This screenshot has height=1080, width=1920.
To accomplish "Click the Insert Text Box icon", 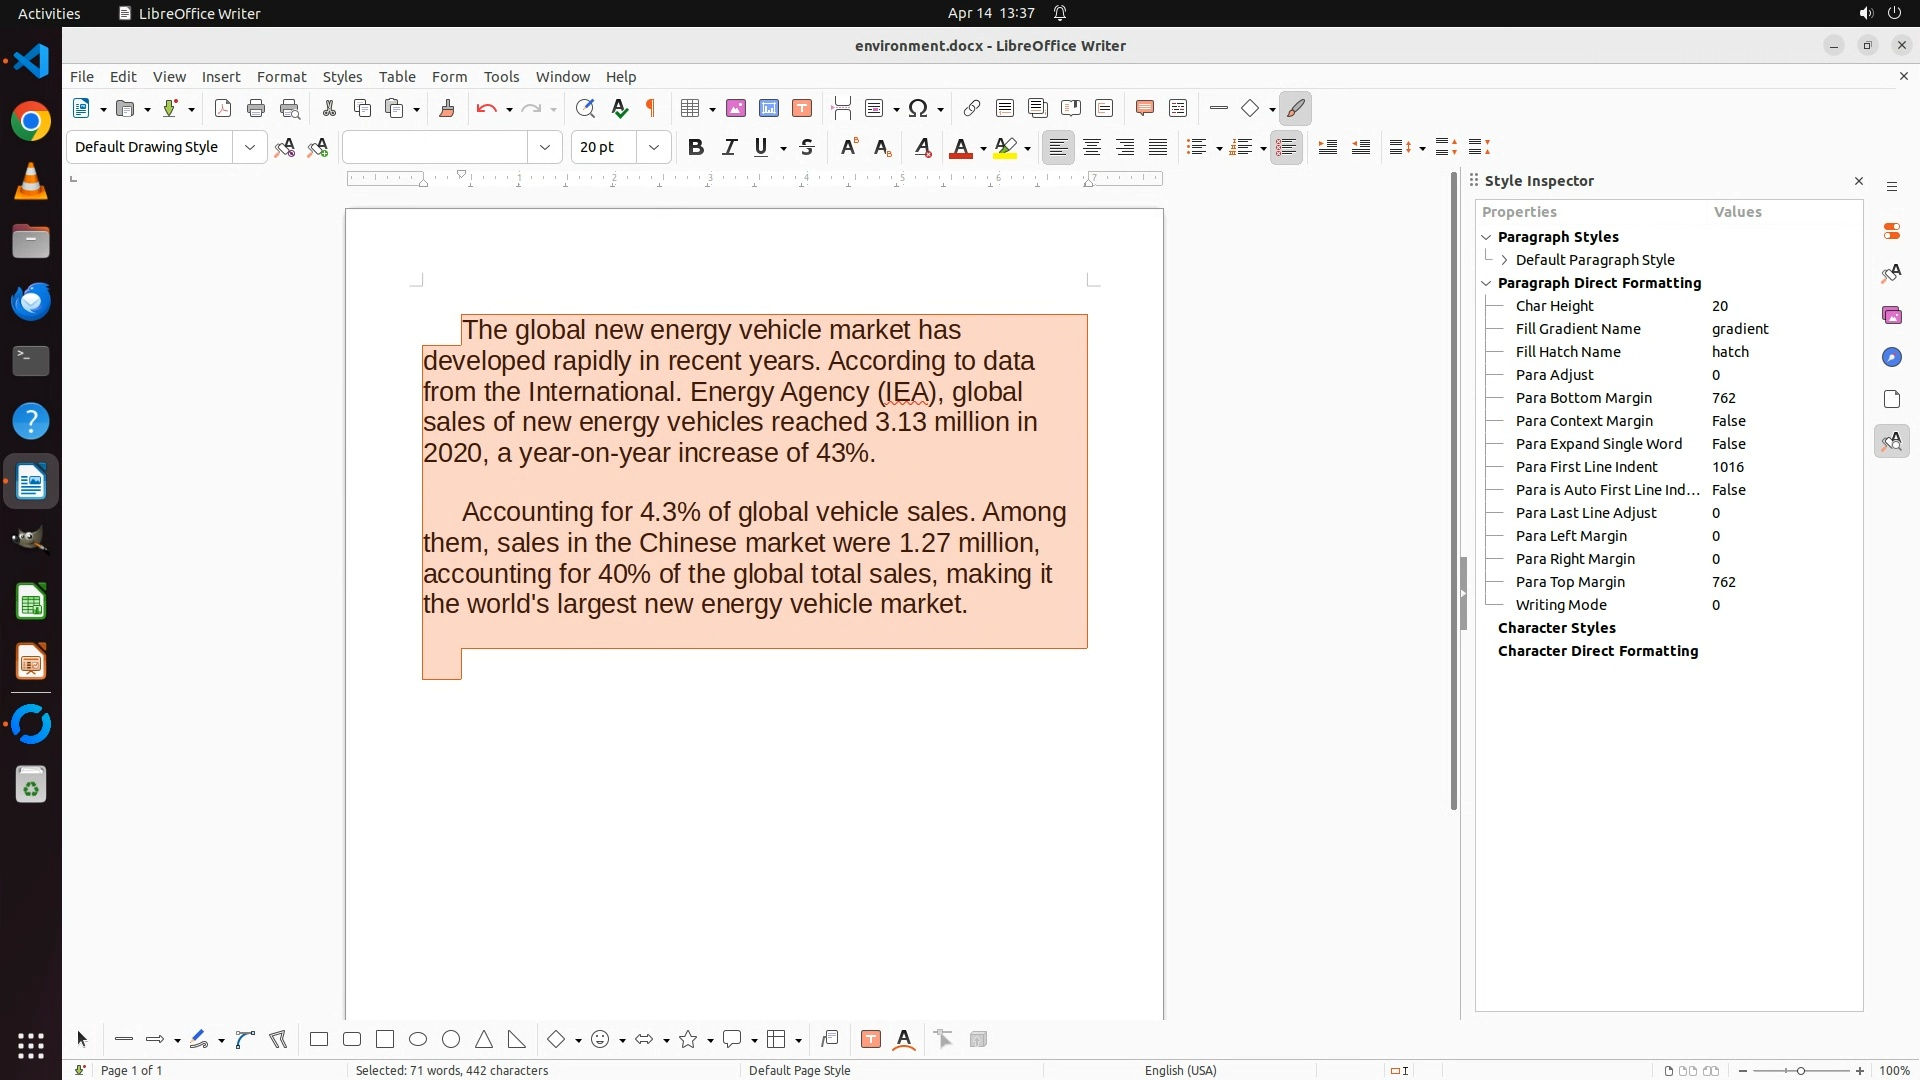I will pos(801,109).
